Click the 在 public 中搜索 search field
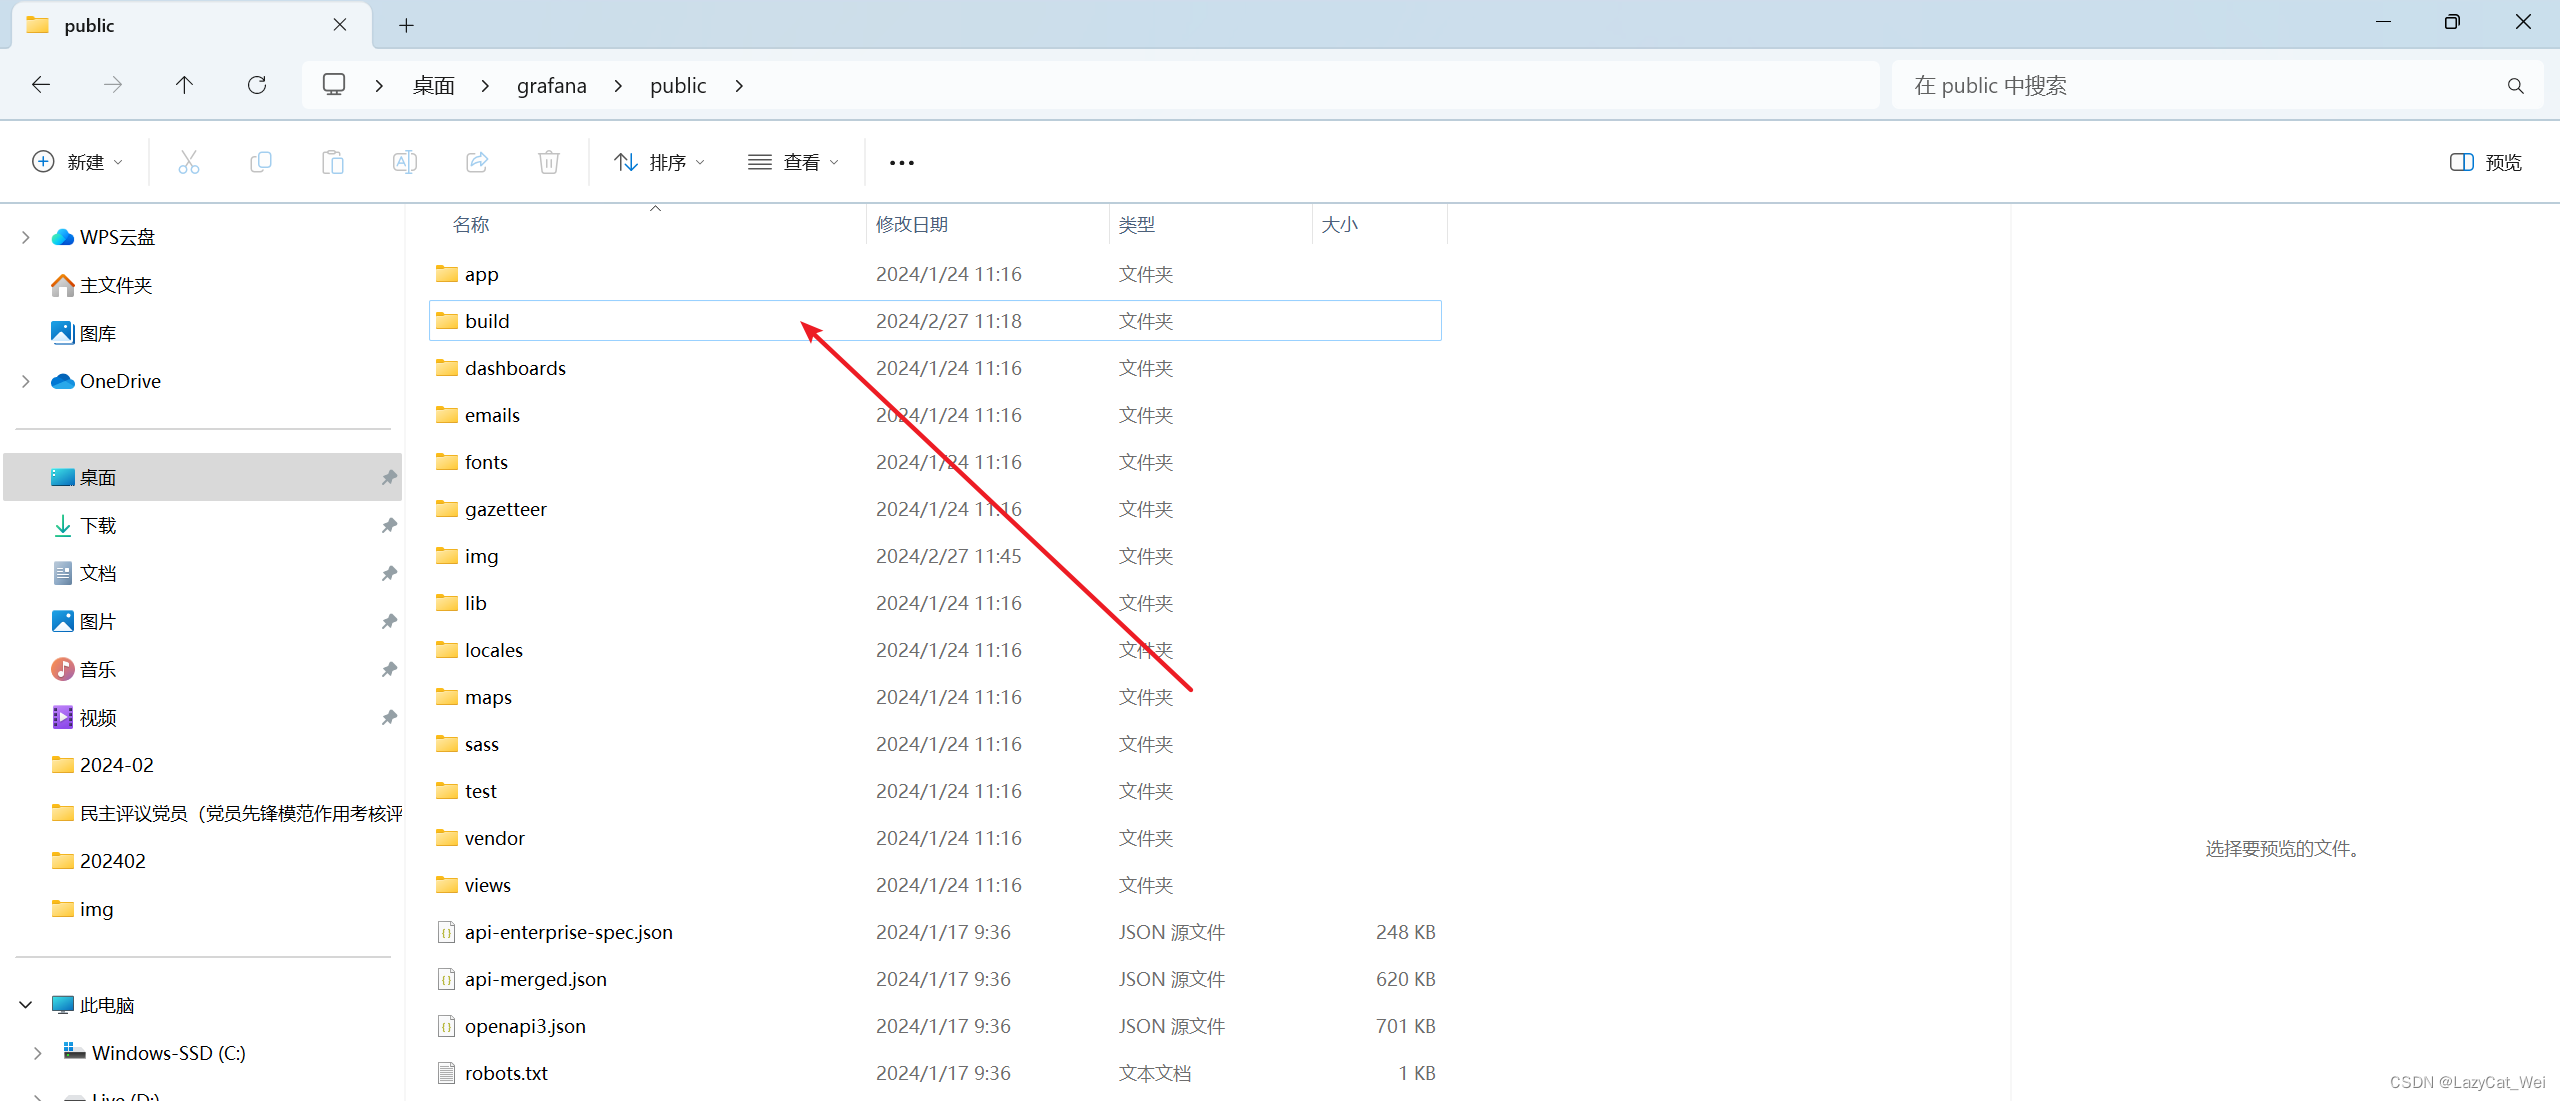Viewport: 2560px width, 1101px height. 2150,85
